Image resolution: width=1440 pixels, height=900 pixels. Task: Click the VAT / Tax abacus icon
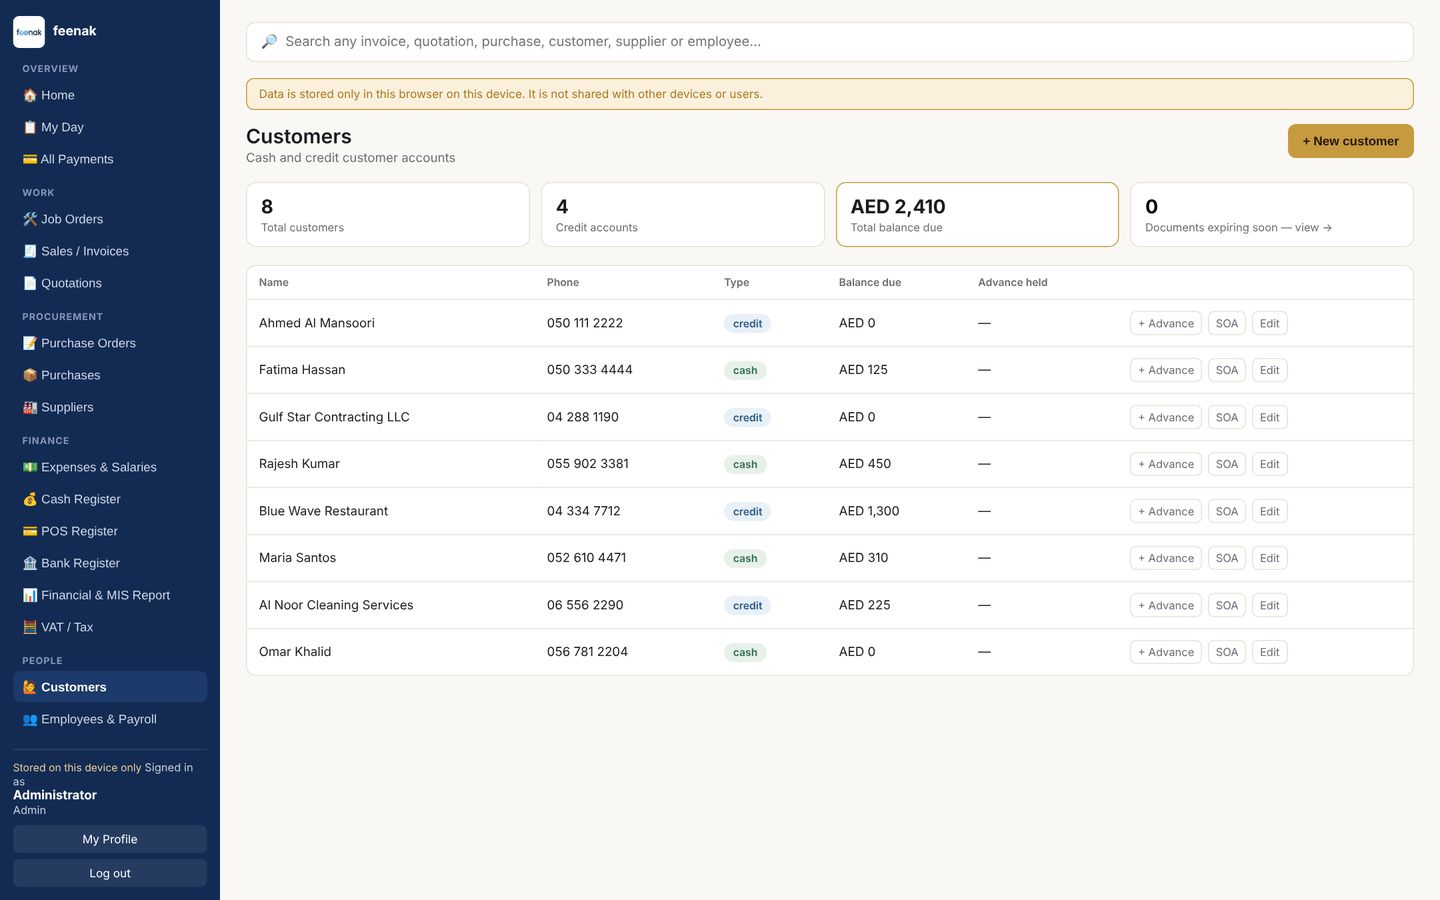click(30, 627)
